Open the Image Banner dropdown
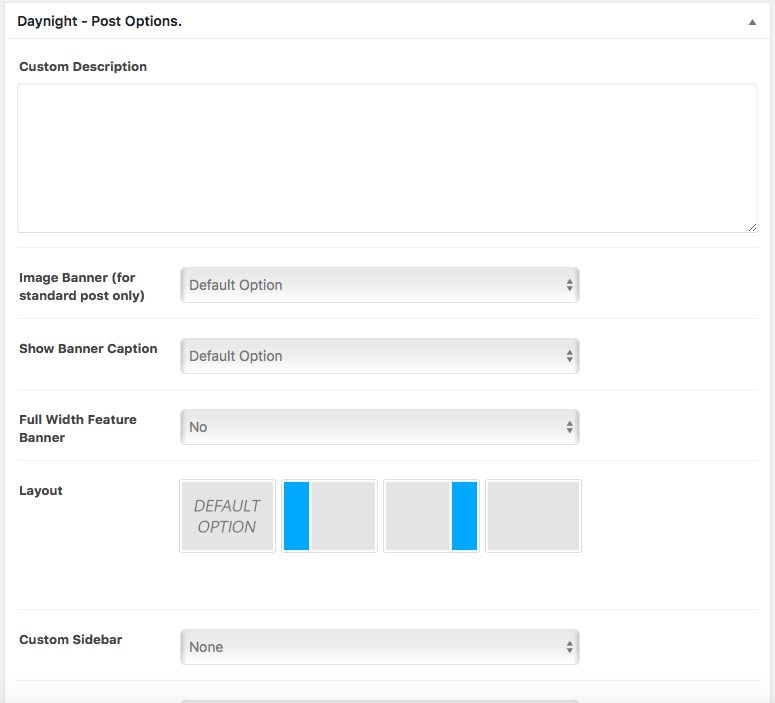Screen dimensions: 775x703 click(379, 285)
